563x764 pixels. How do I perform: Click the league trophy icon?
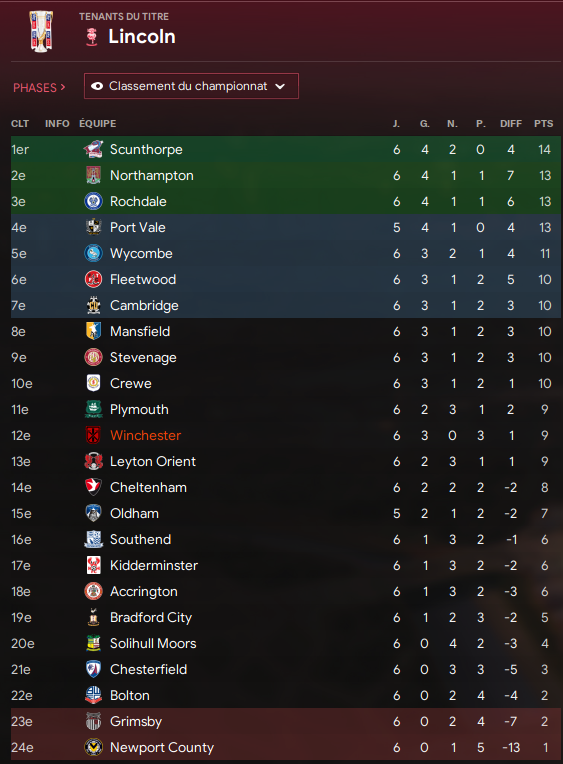point(42,32)
